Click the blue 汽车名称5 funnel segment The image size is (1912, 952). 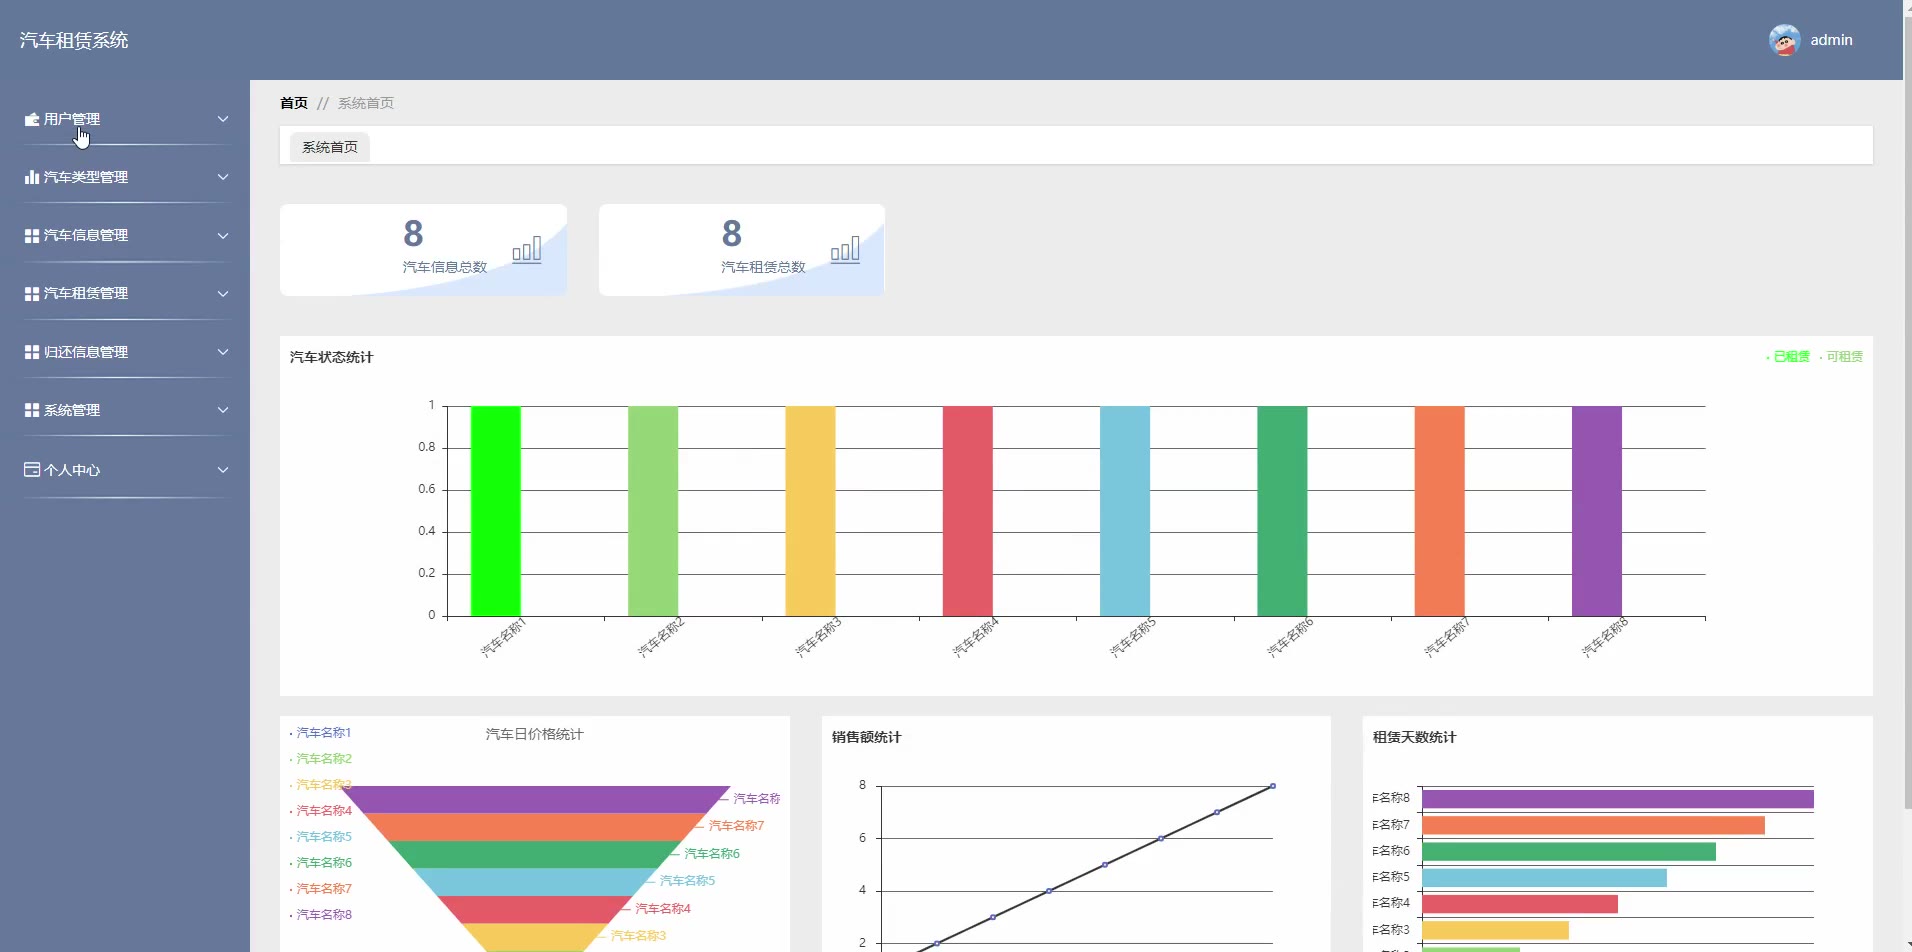536,882
